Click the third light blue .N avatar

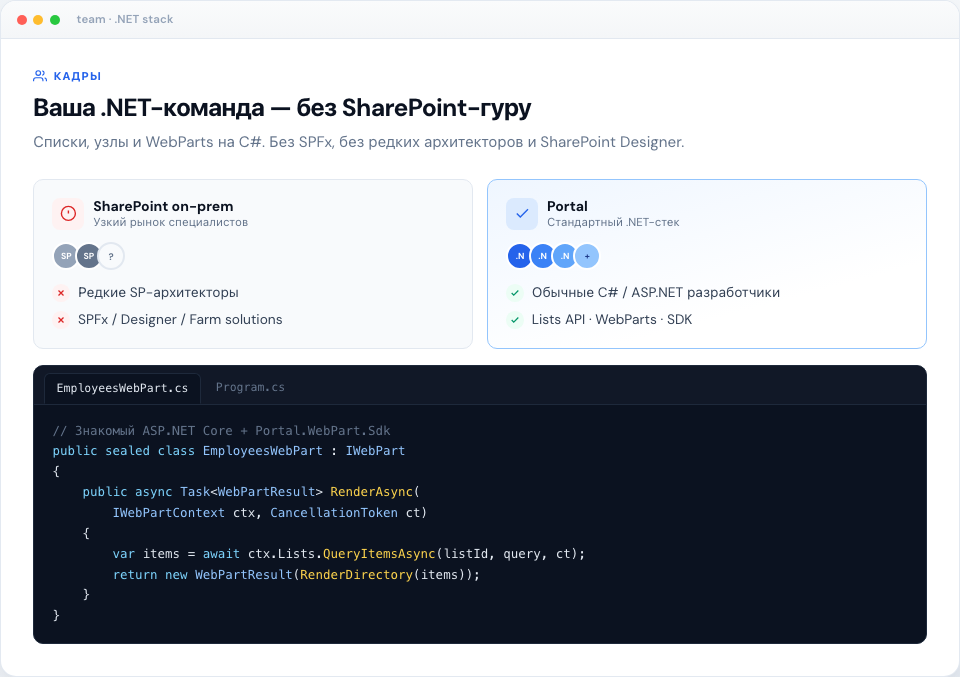(x=564, y=256)
